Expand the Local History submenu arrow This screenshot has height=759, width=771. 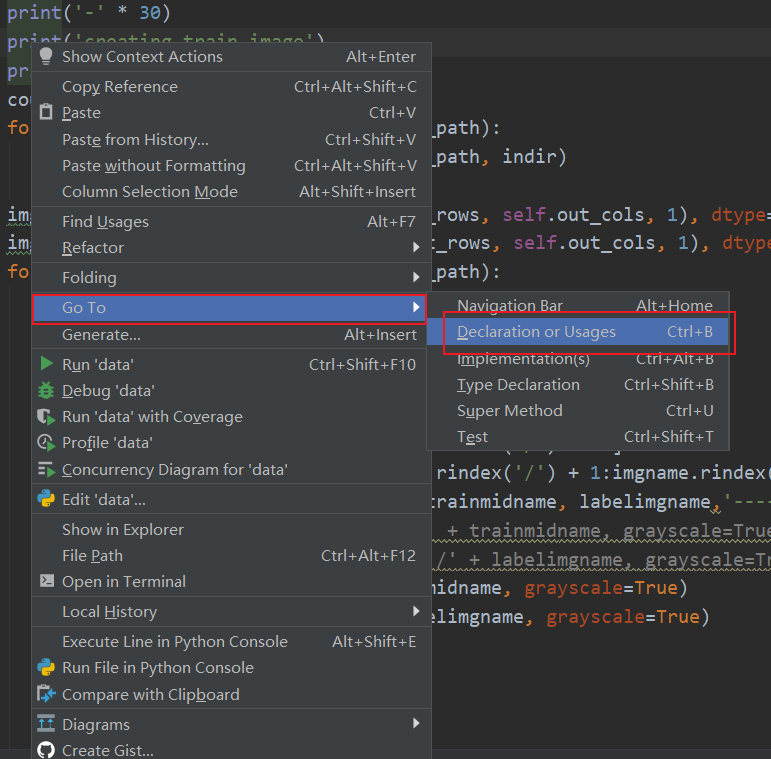[416, 611]
